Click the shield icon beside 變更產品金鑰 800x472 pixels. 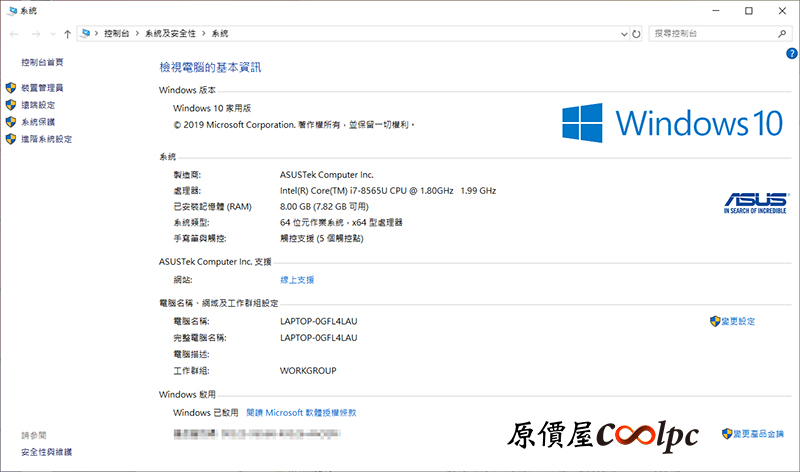click(727, 434)
